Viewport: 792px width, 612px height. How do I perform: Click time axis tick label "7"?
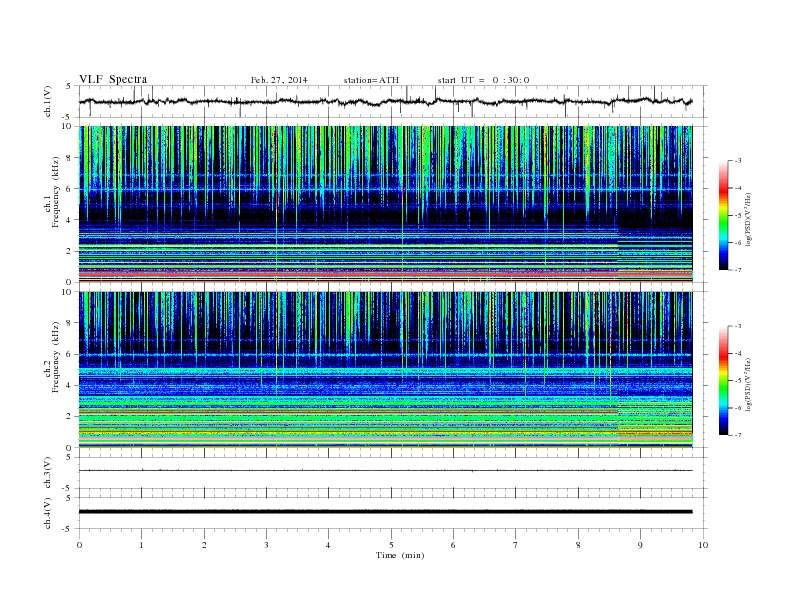tap(516, 545)
